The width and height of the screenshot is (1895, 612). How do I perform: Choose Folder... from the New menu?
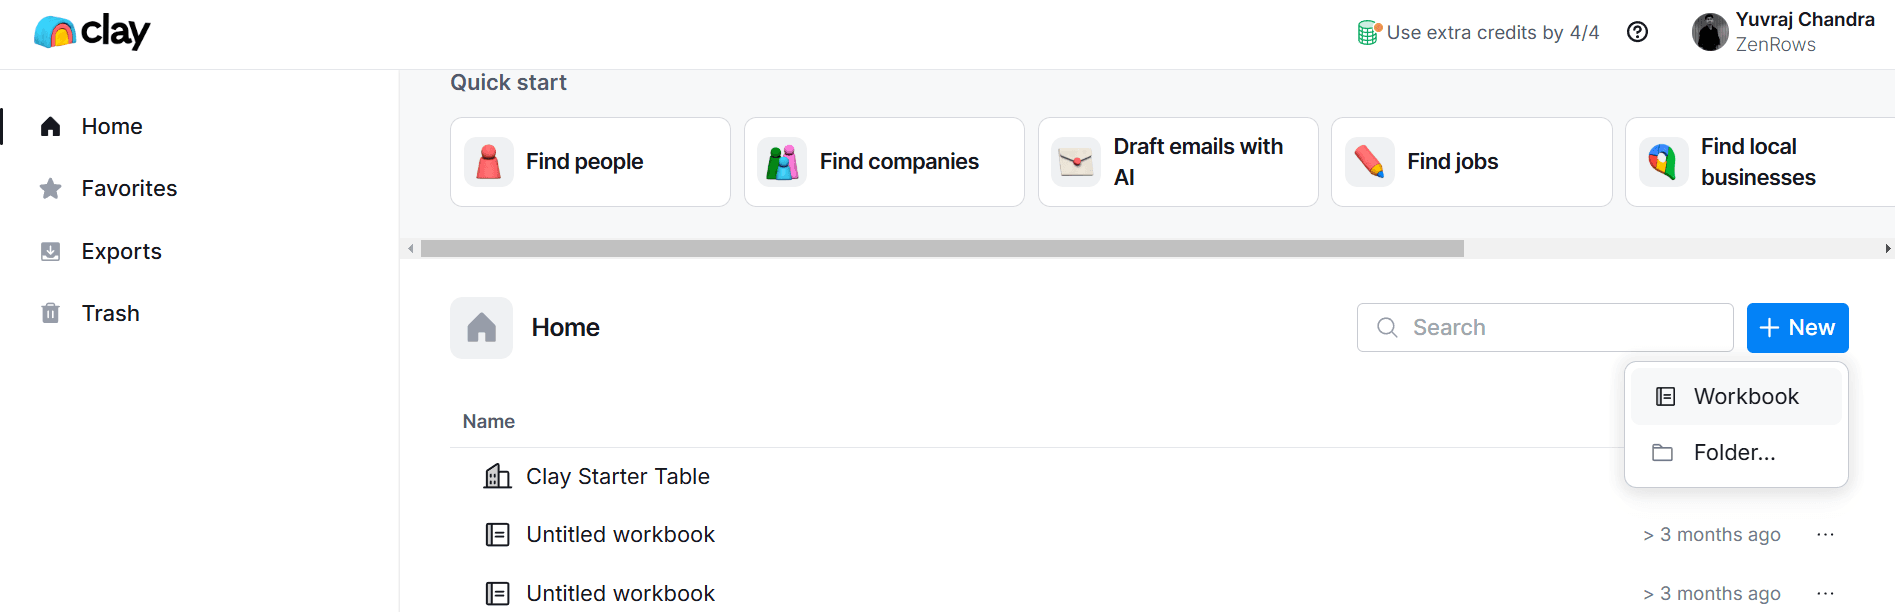1736,453
